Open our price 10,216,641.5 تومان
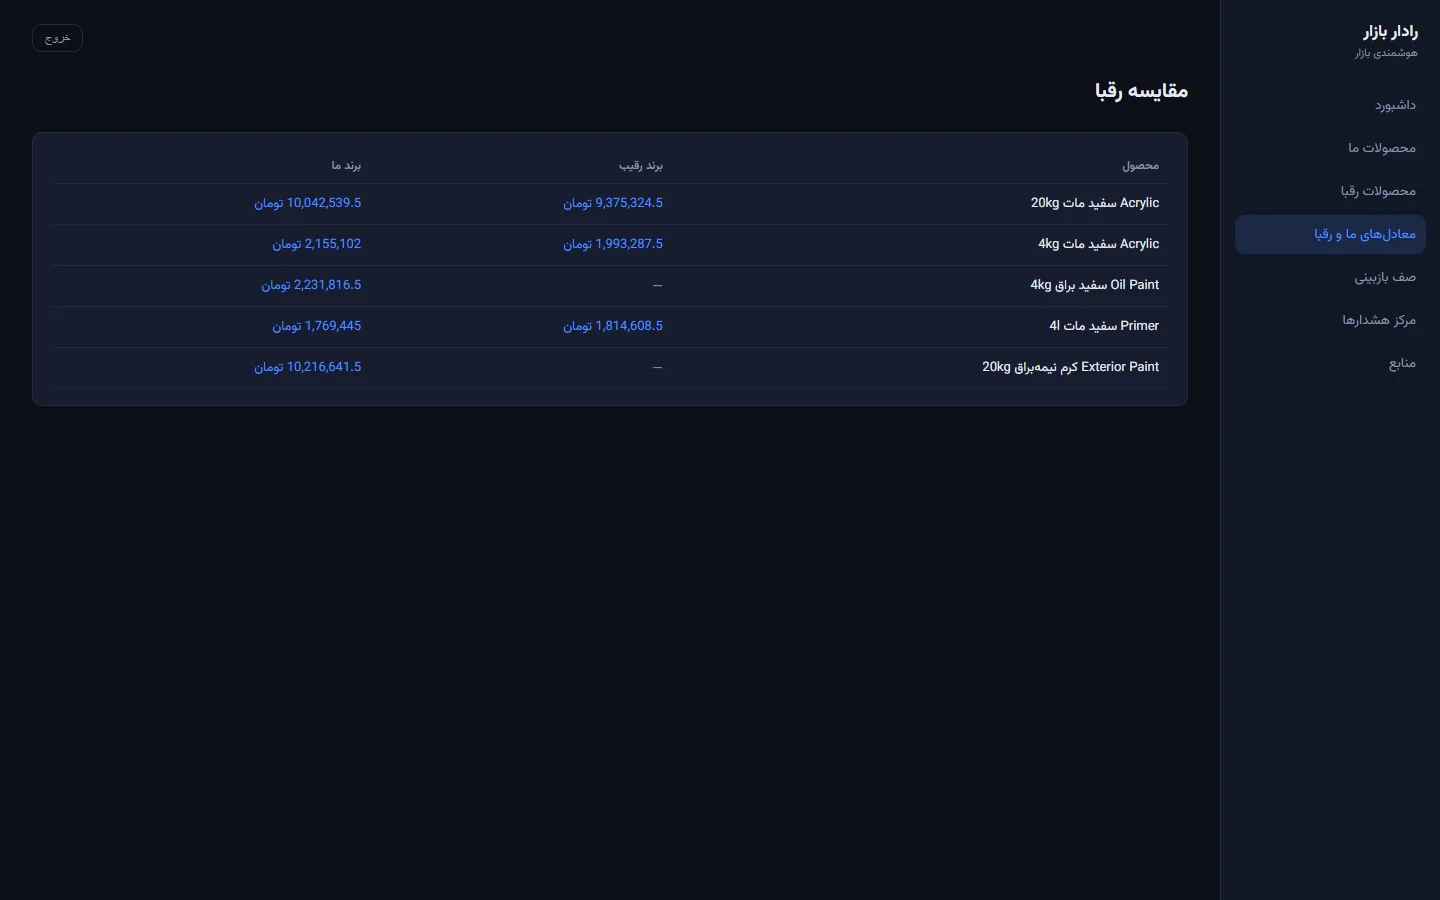1440x900 pixels. pos(308,367)
